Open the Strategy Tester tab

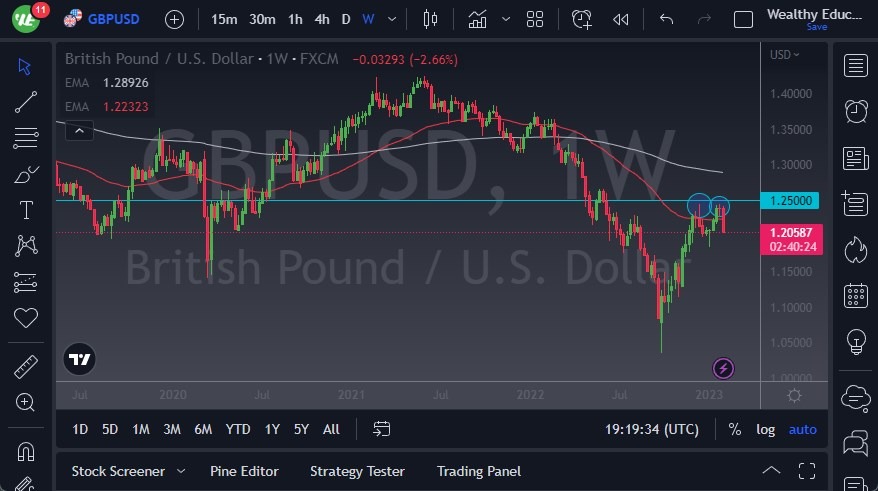(357, 471)
